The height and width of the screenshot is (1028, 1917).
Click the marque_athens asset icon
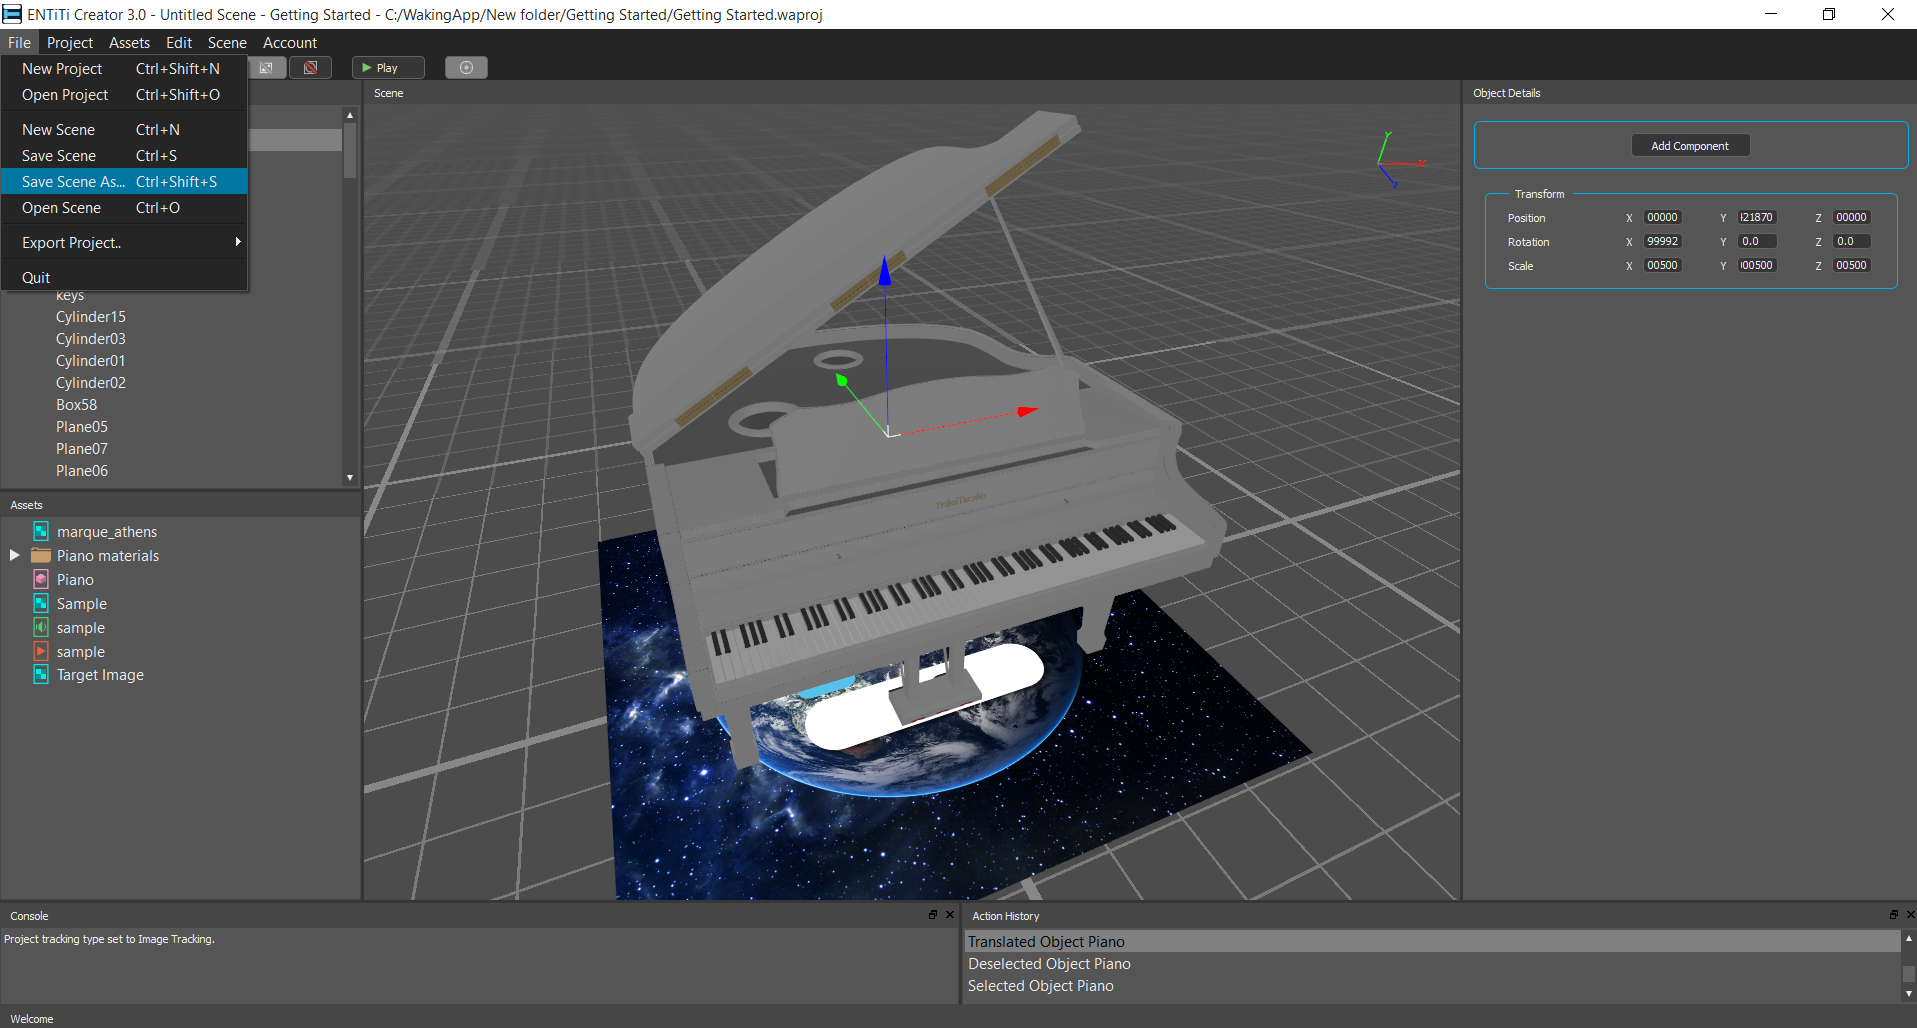[x=41, y=531]
